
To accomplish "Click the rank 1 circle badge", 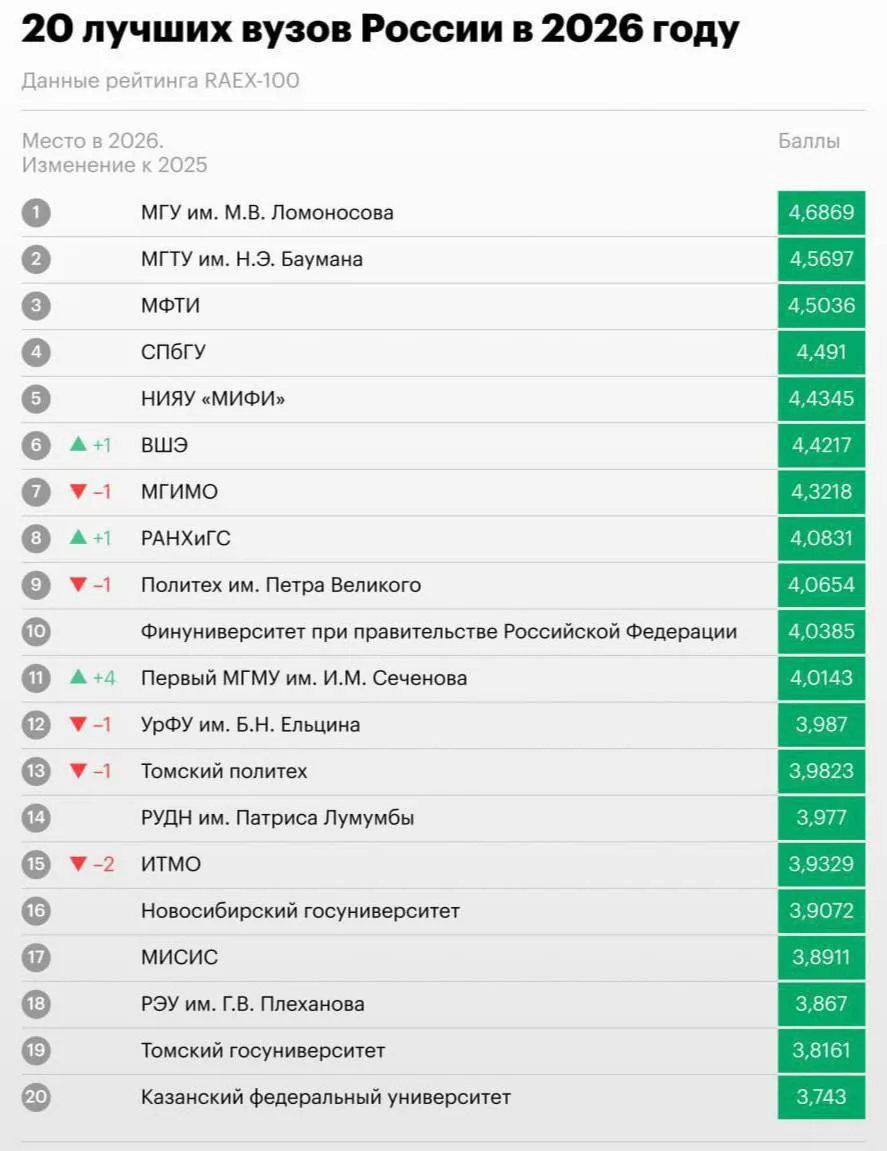I will [x=36, y=213].
